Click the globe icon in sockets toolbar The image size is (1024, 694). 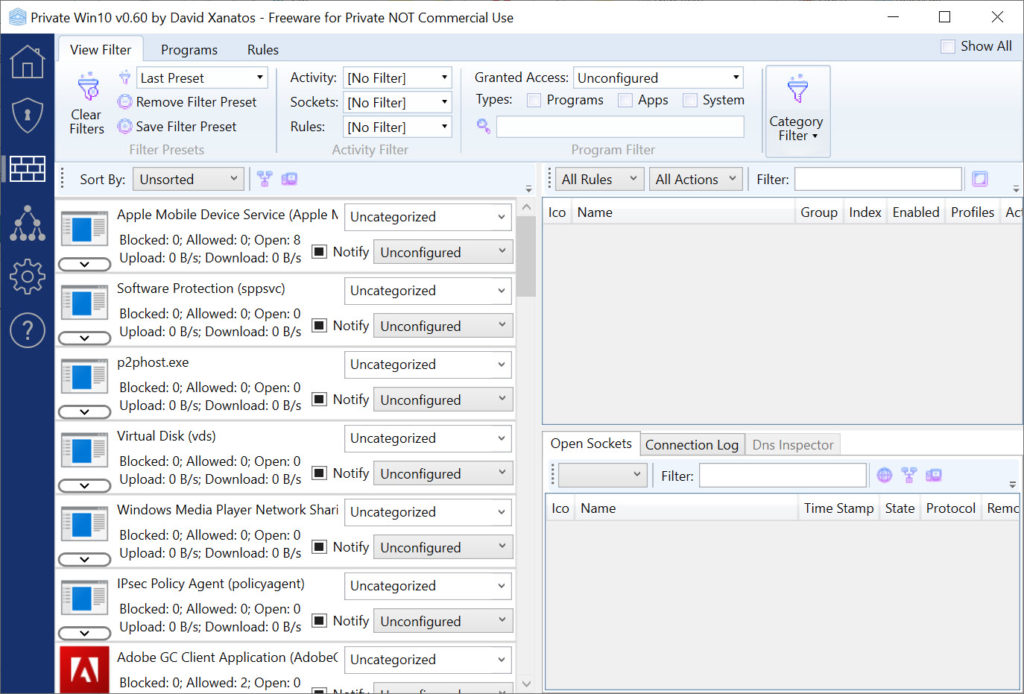(884, 475)
